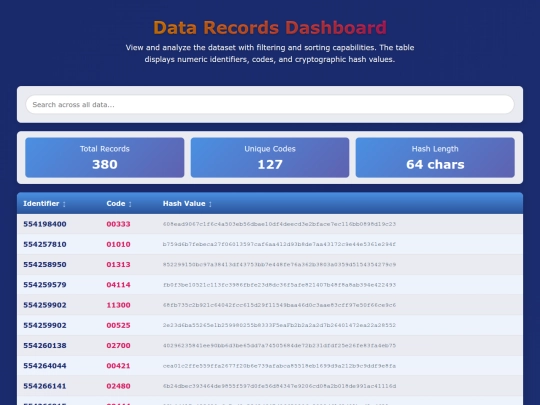The image size is (540, 405).
Task: Click the 'Data Records Dashboard' title
Action: pos(270,28)
